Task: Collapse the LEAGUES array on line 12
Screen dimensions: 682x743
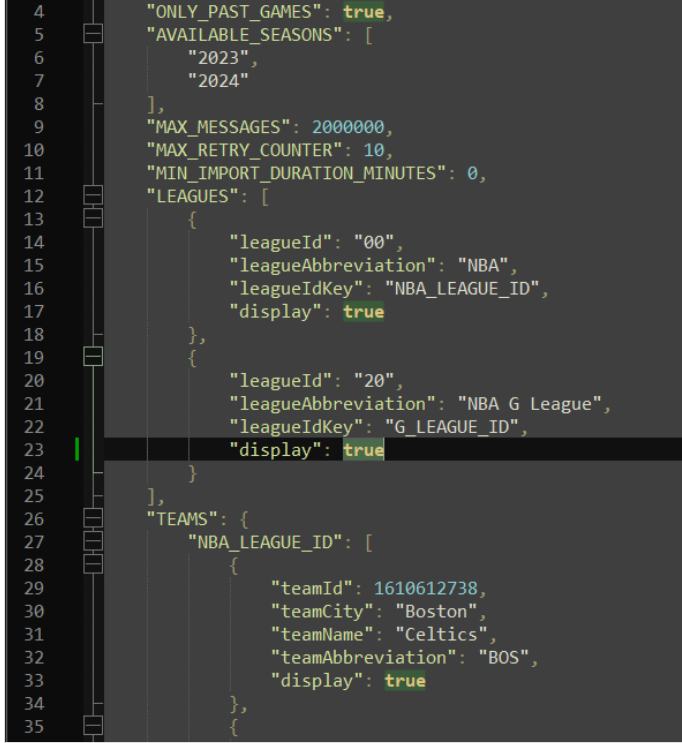Action: pyautogui.click(x=93, y=195)
